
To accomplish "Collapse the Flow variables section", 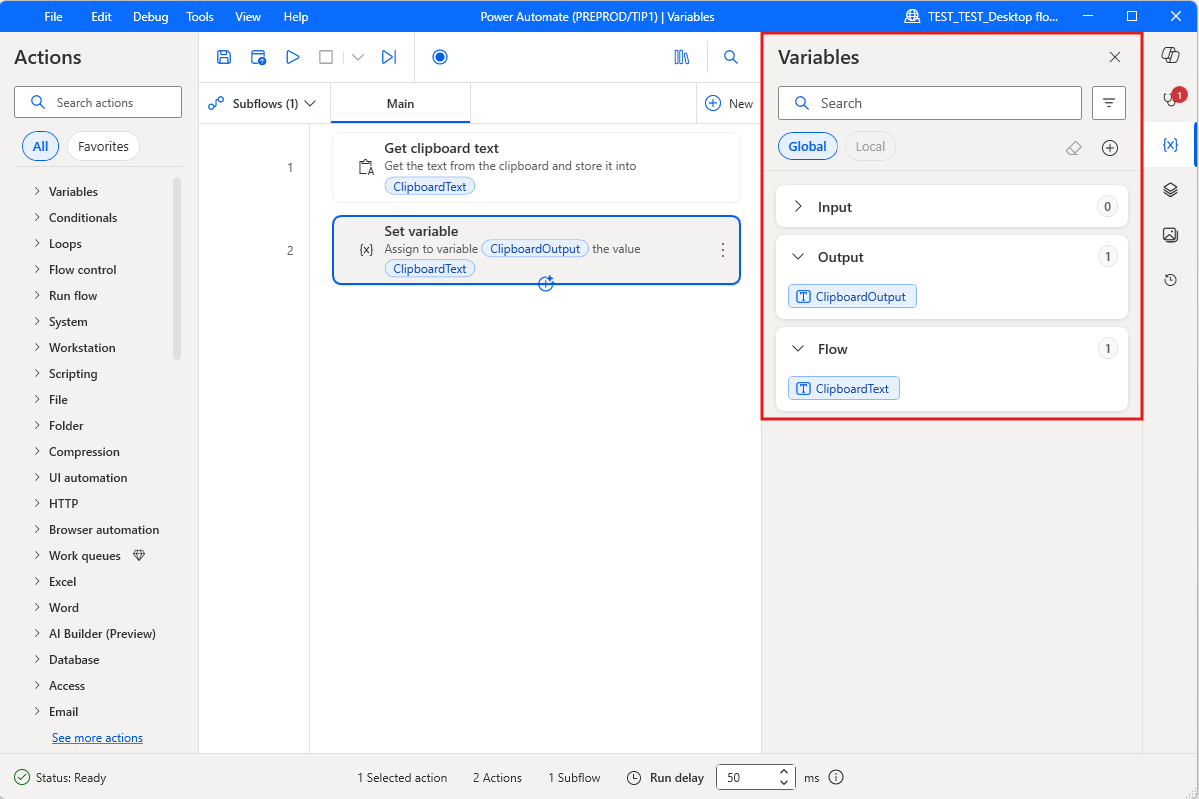I will pyautogui.click(x=798, y=349).
